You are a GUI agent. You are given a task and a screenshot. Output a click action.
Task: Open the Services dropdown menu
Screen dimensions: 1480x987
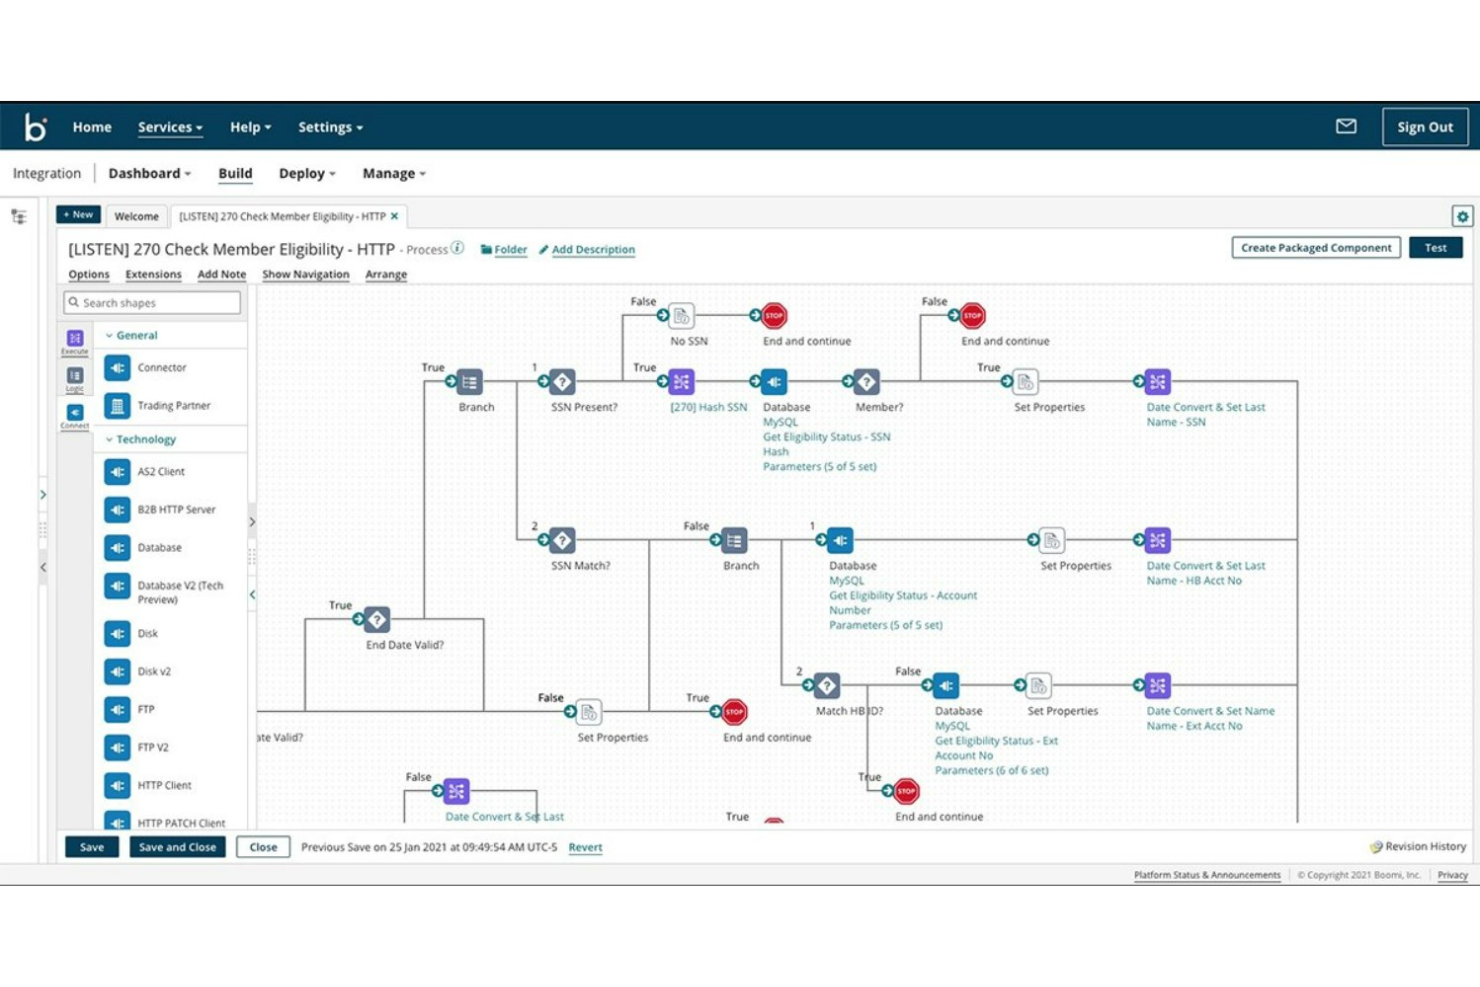click(x=169, y=126)
